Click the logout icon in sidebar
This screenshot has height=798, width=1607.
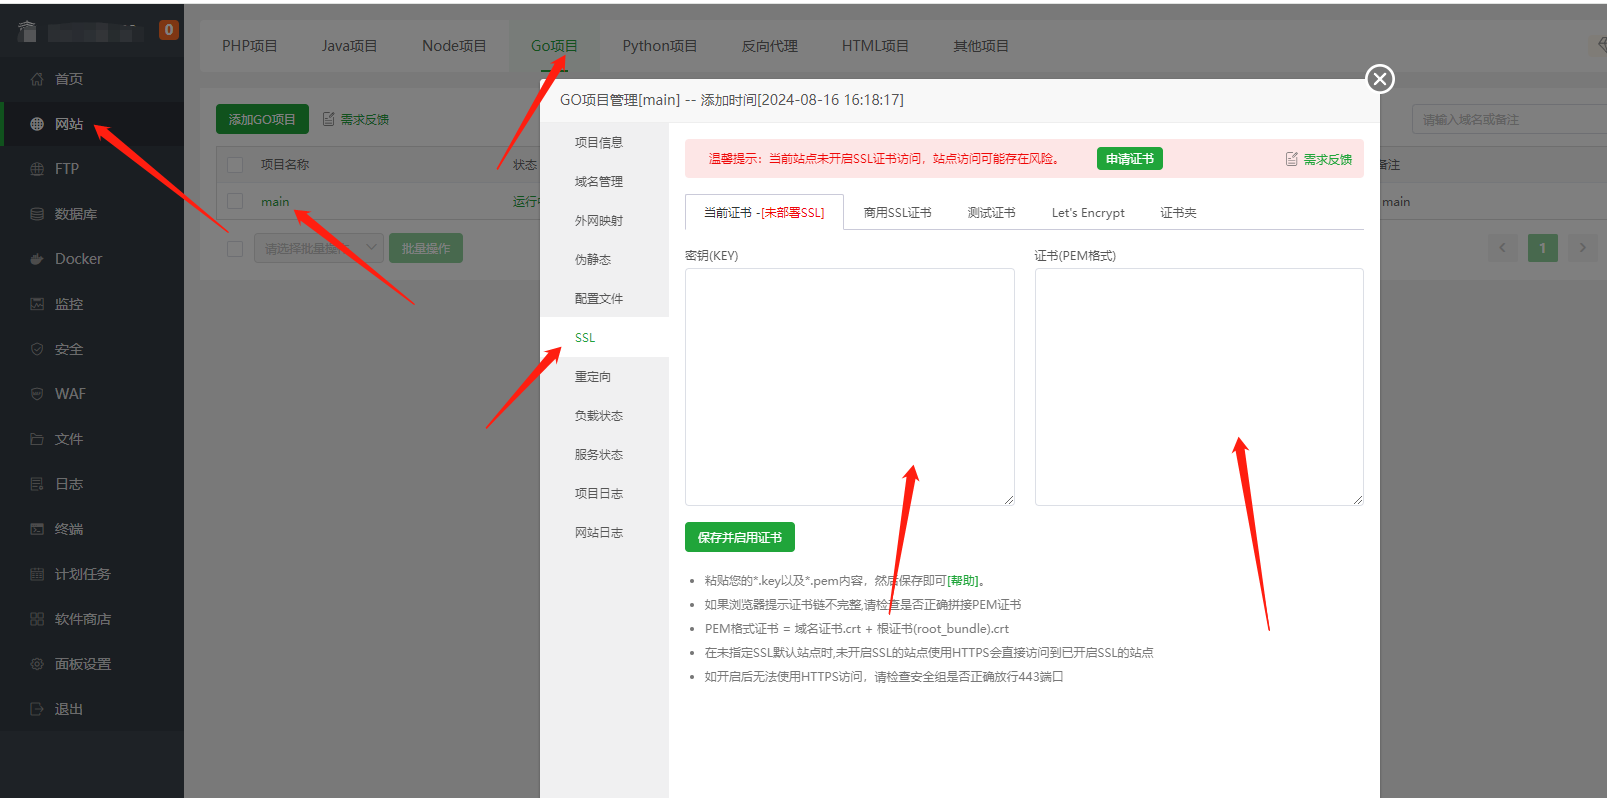pos(37,709)
